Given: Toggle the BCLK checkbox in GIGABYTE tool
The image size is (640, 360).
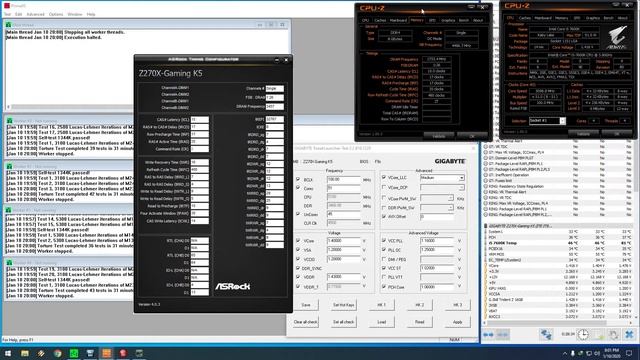Looking at the screenshot, I should click(x=298, y=179).
